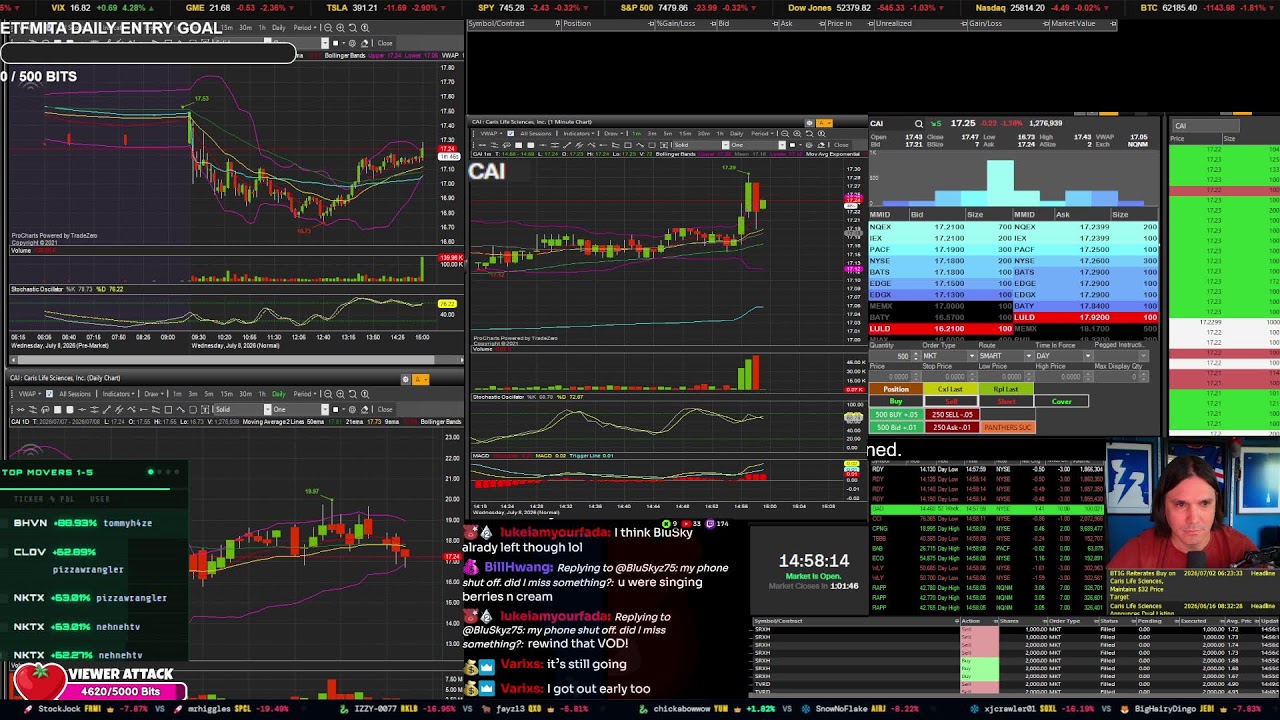Zoom in on the 1 Minute Chart
The image size is (1280, 720).
pyautogui.click(x=797, y=134)
